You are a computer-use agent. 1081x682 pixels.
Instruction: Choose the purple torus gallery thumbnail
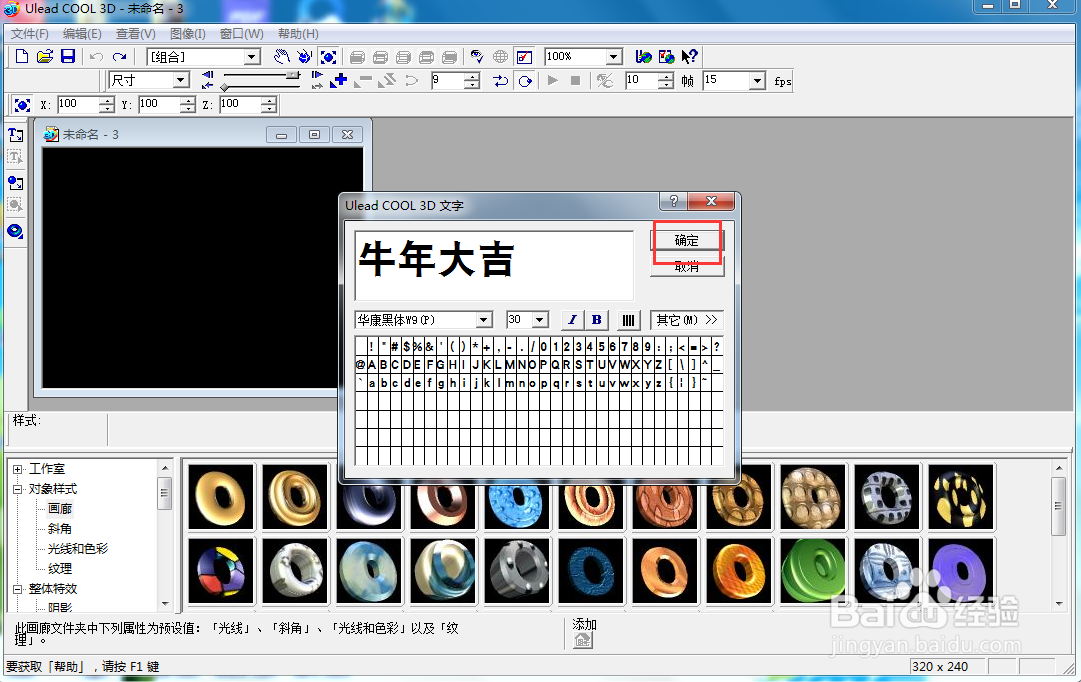coord(961,571)
